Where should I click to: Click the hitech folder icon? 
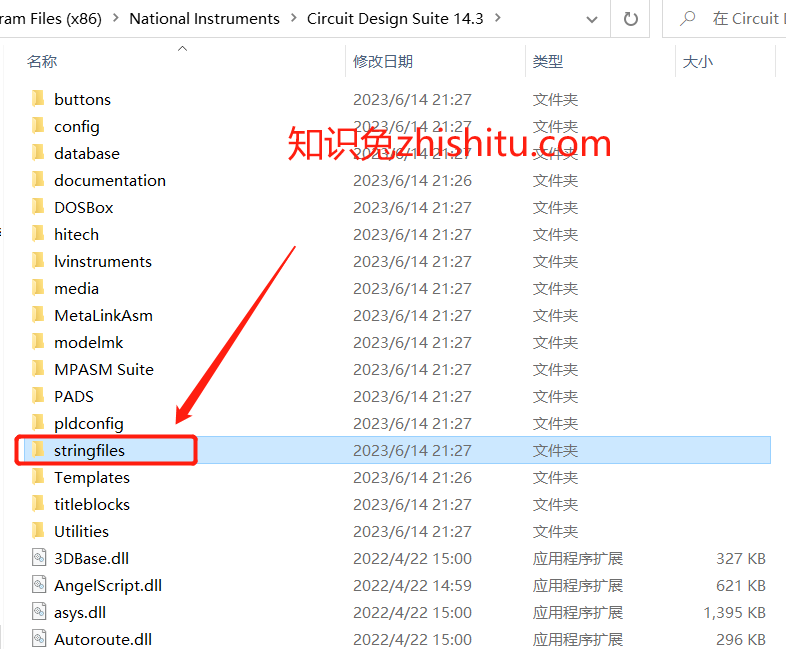[38, 234]
